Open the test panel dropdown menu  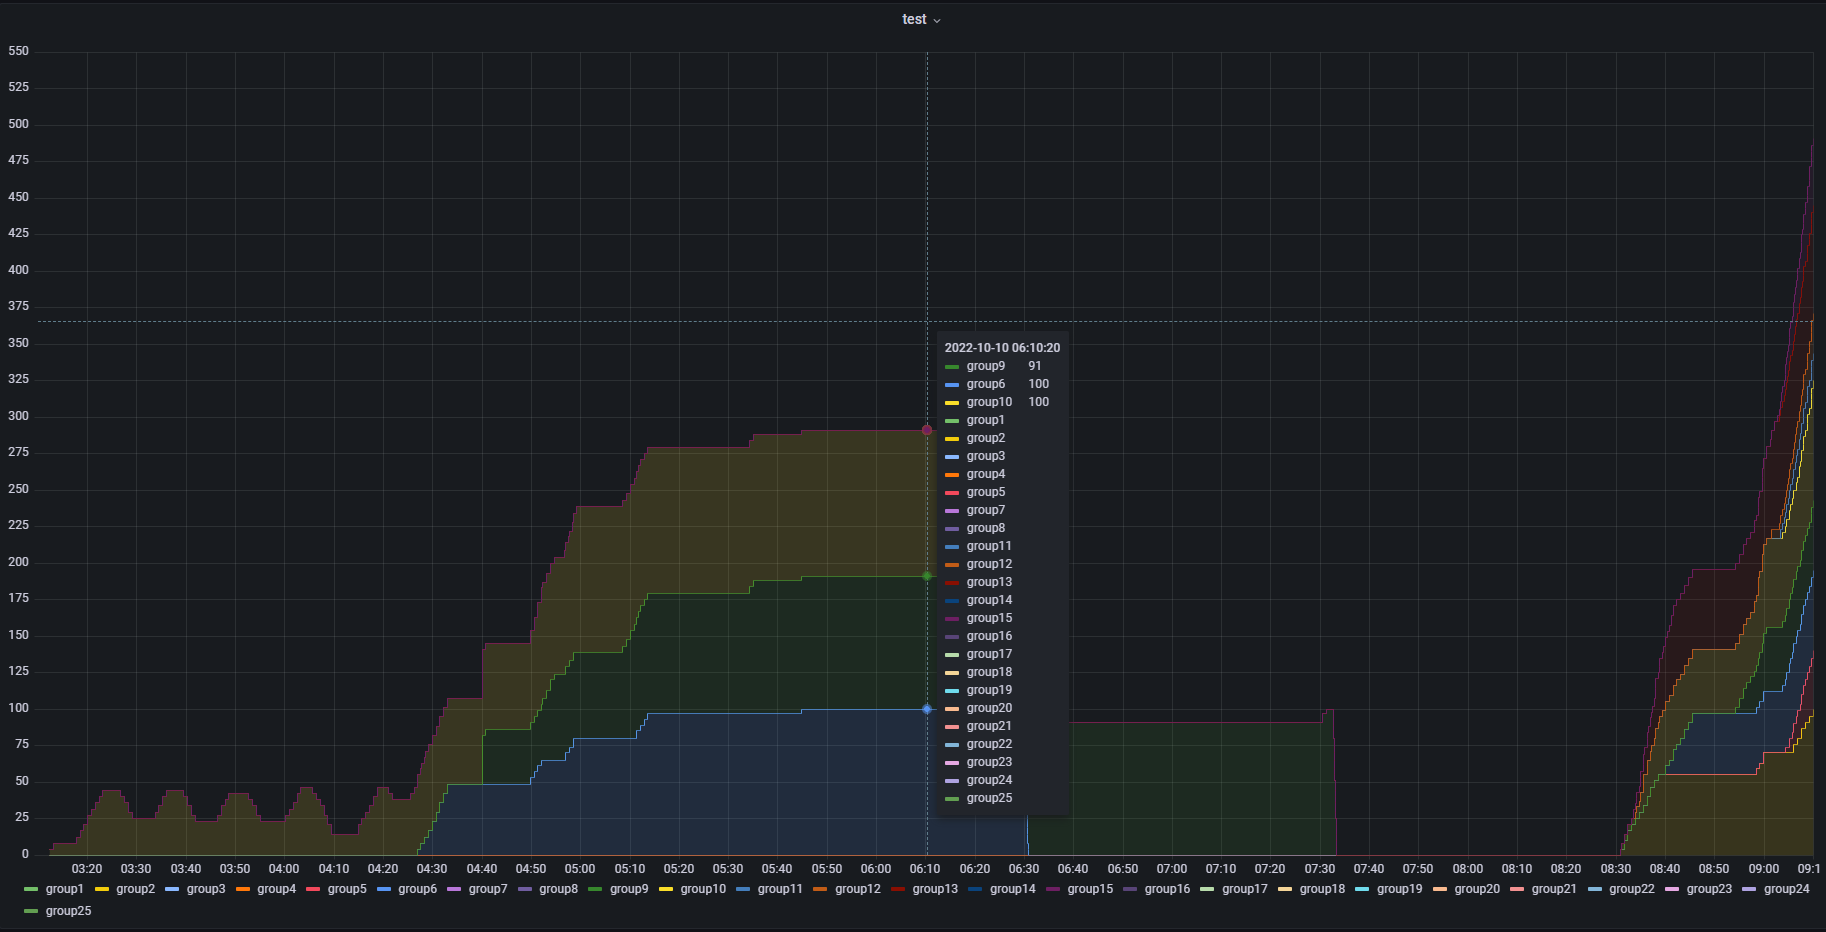pos(919,19)
